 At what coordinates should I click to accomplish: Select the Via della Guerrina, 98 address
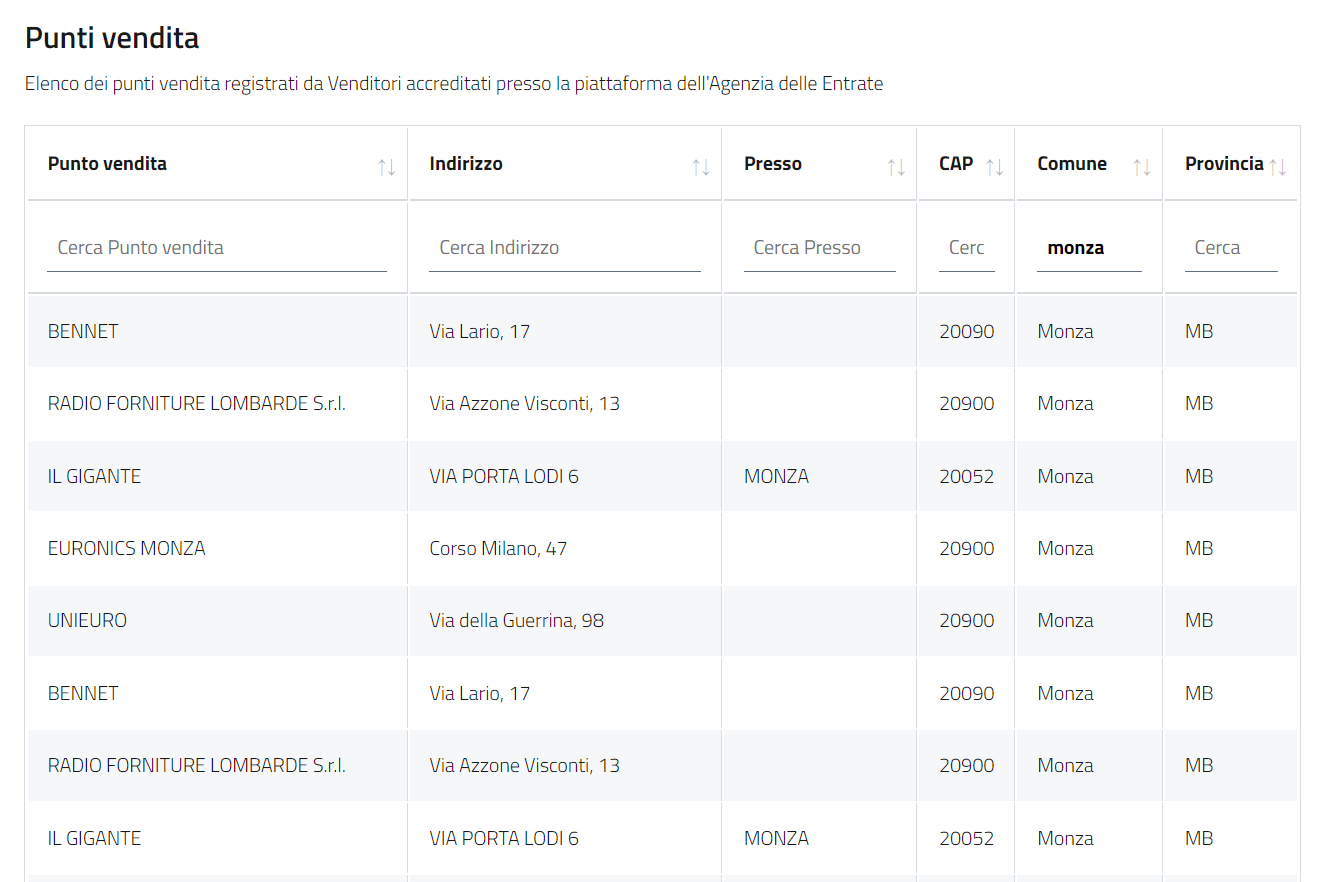tap(516, 620)
